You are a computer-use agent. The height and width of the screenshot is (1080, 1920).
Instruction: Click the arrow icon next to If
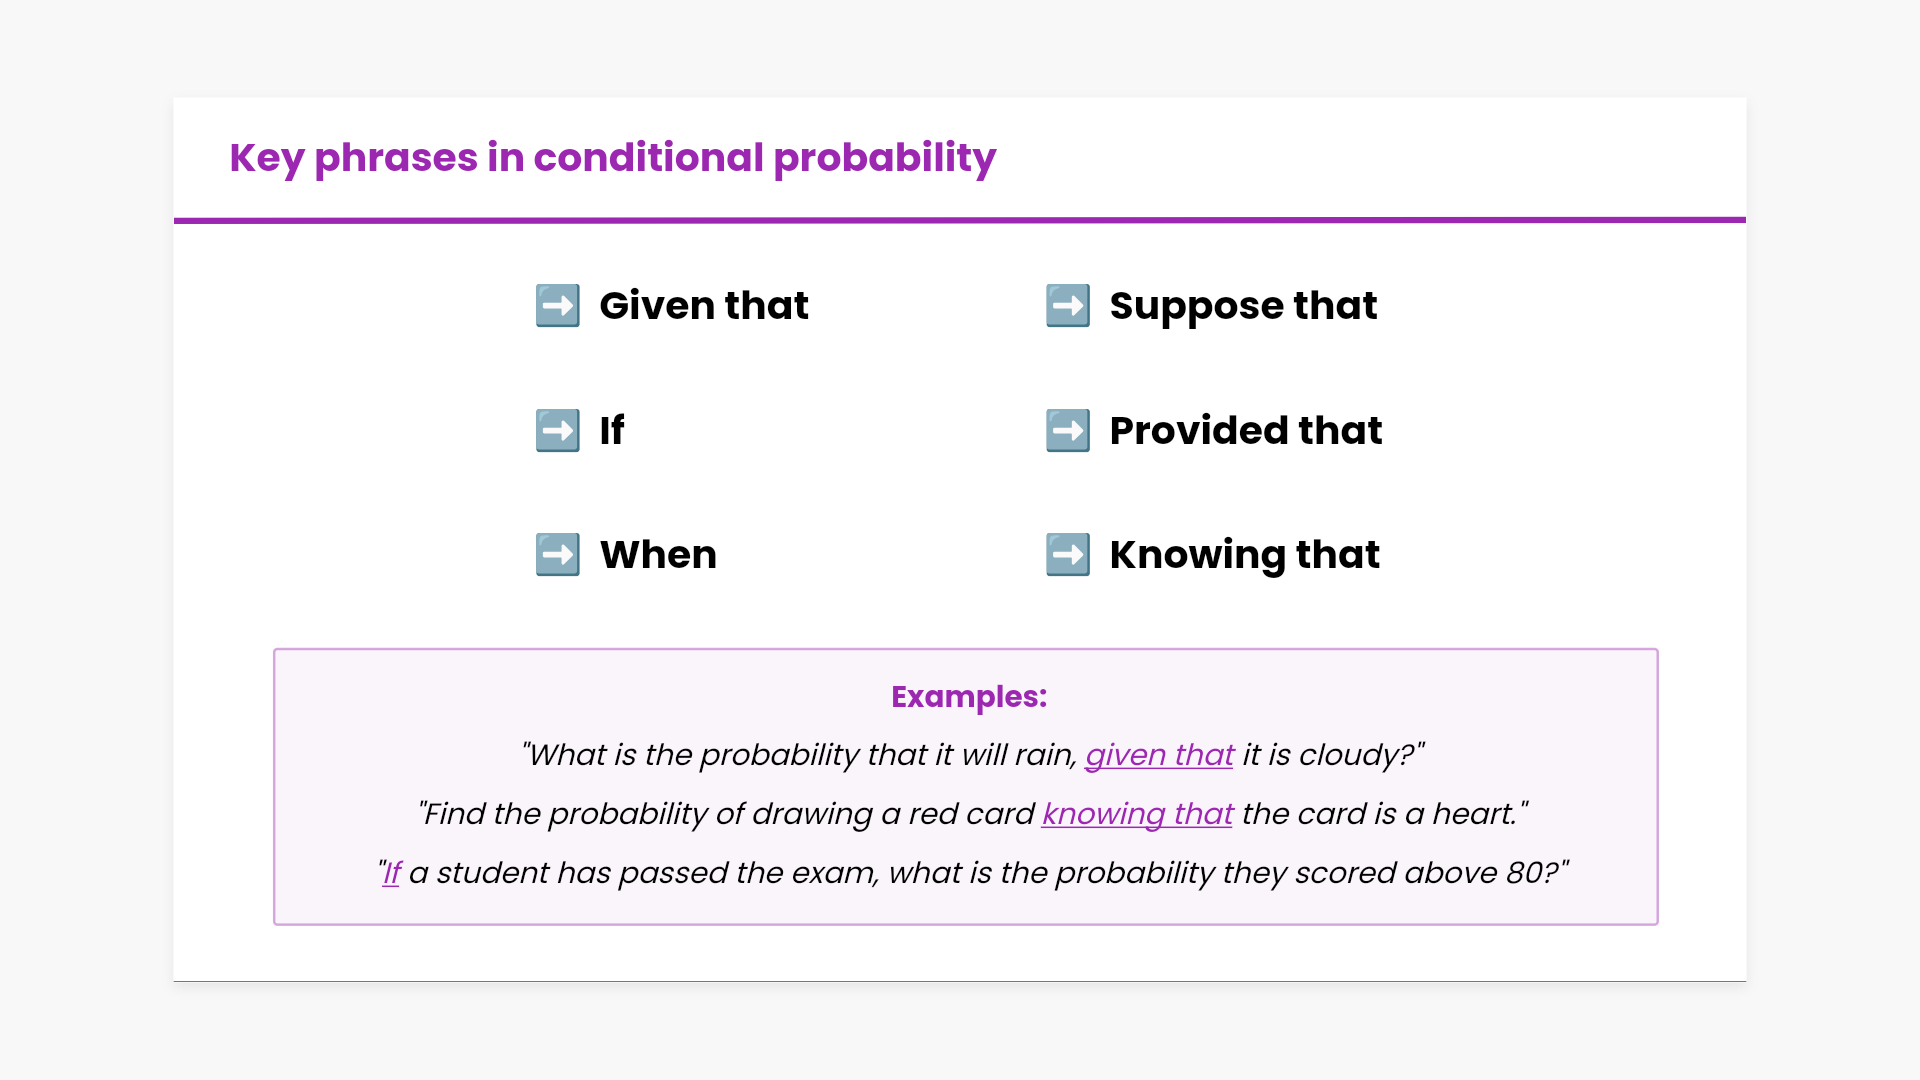click(557, 431)
